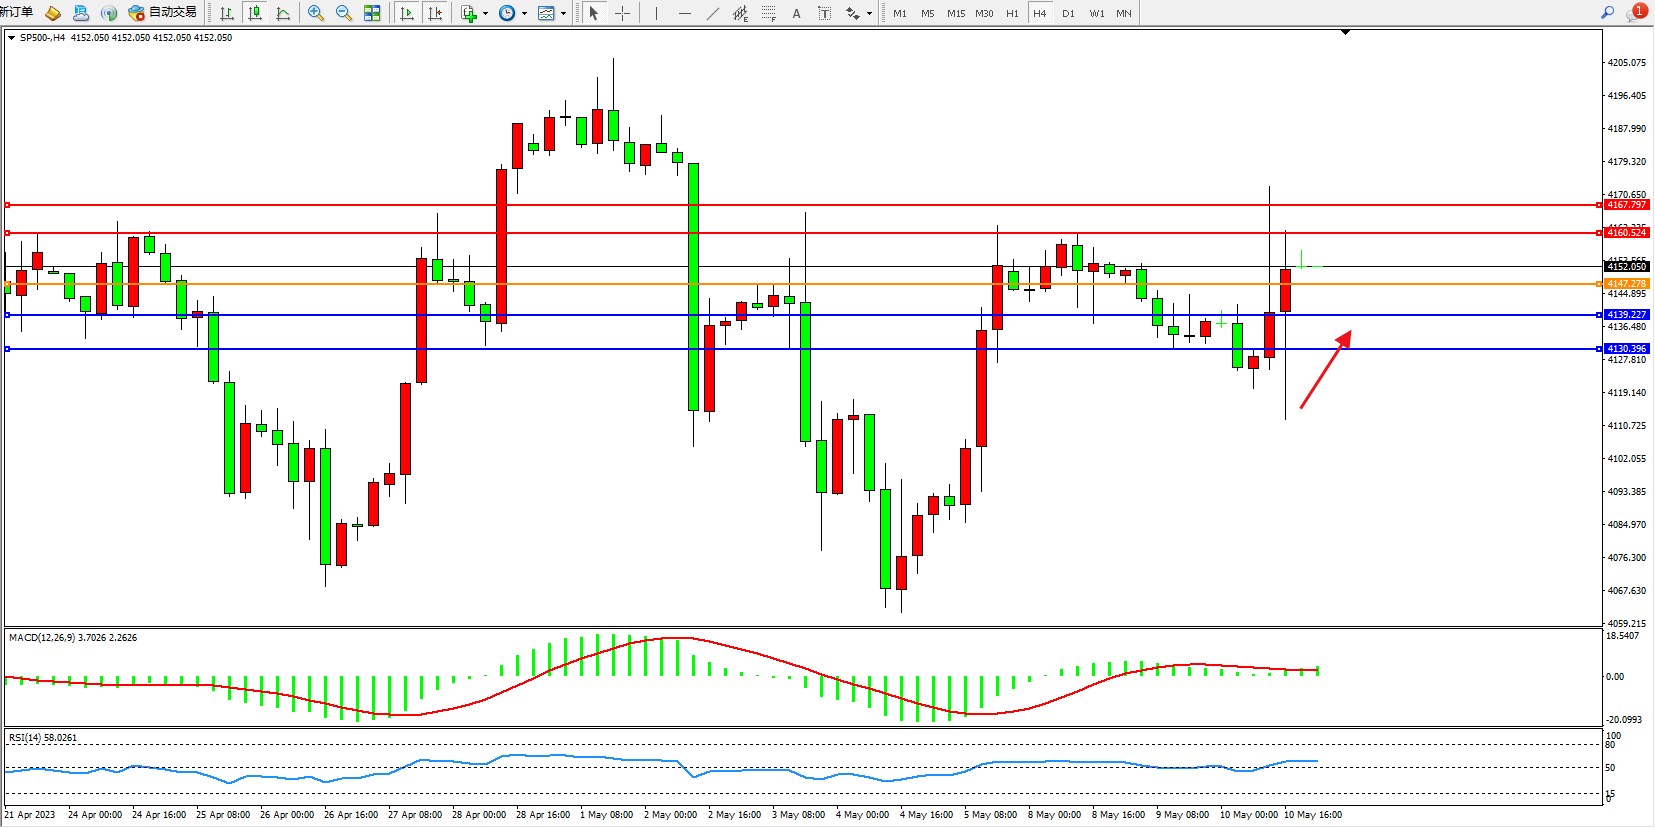This screenshot has height=828, width=1655.
Task: Click the Zoom Out magnifier icon
Action: pos(344,13)
